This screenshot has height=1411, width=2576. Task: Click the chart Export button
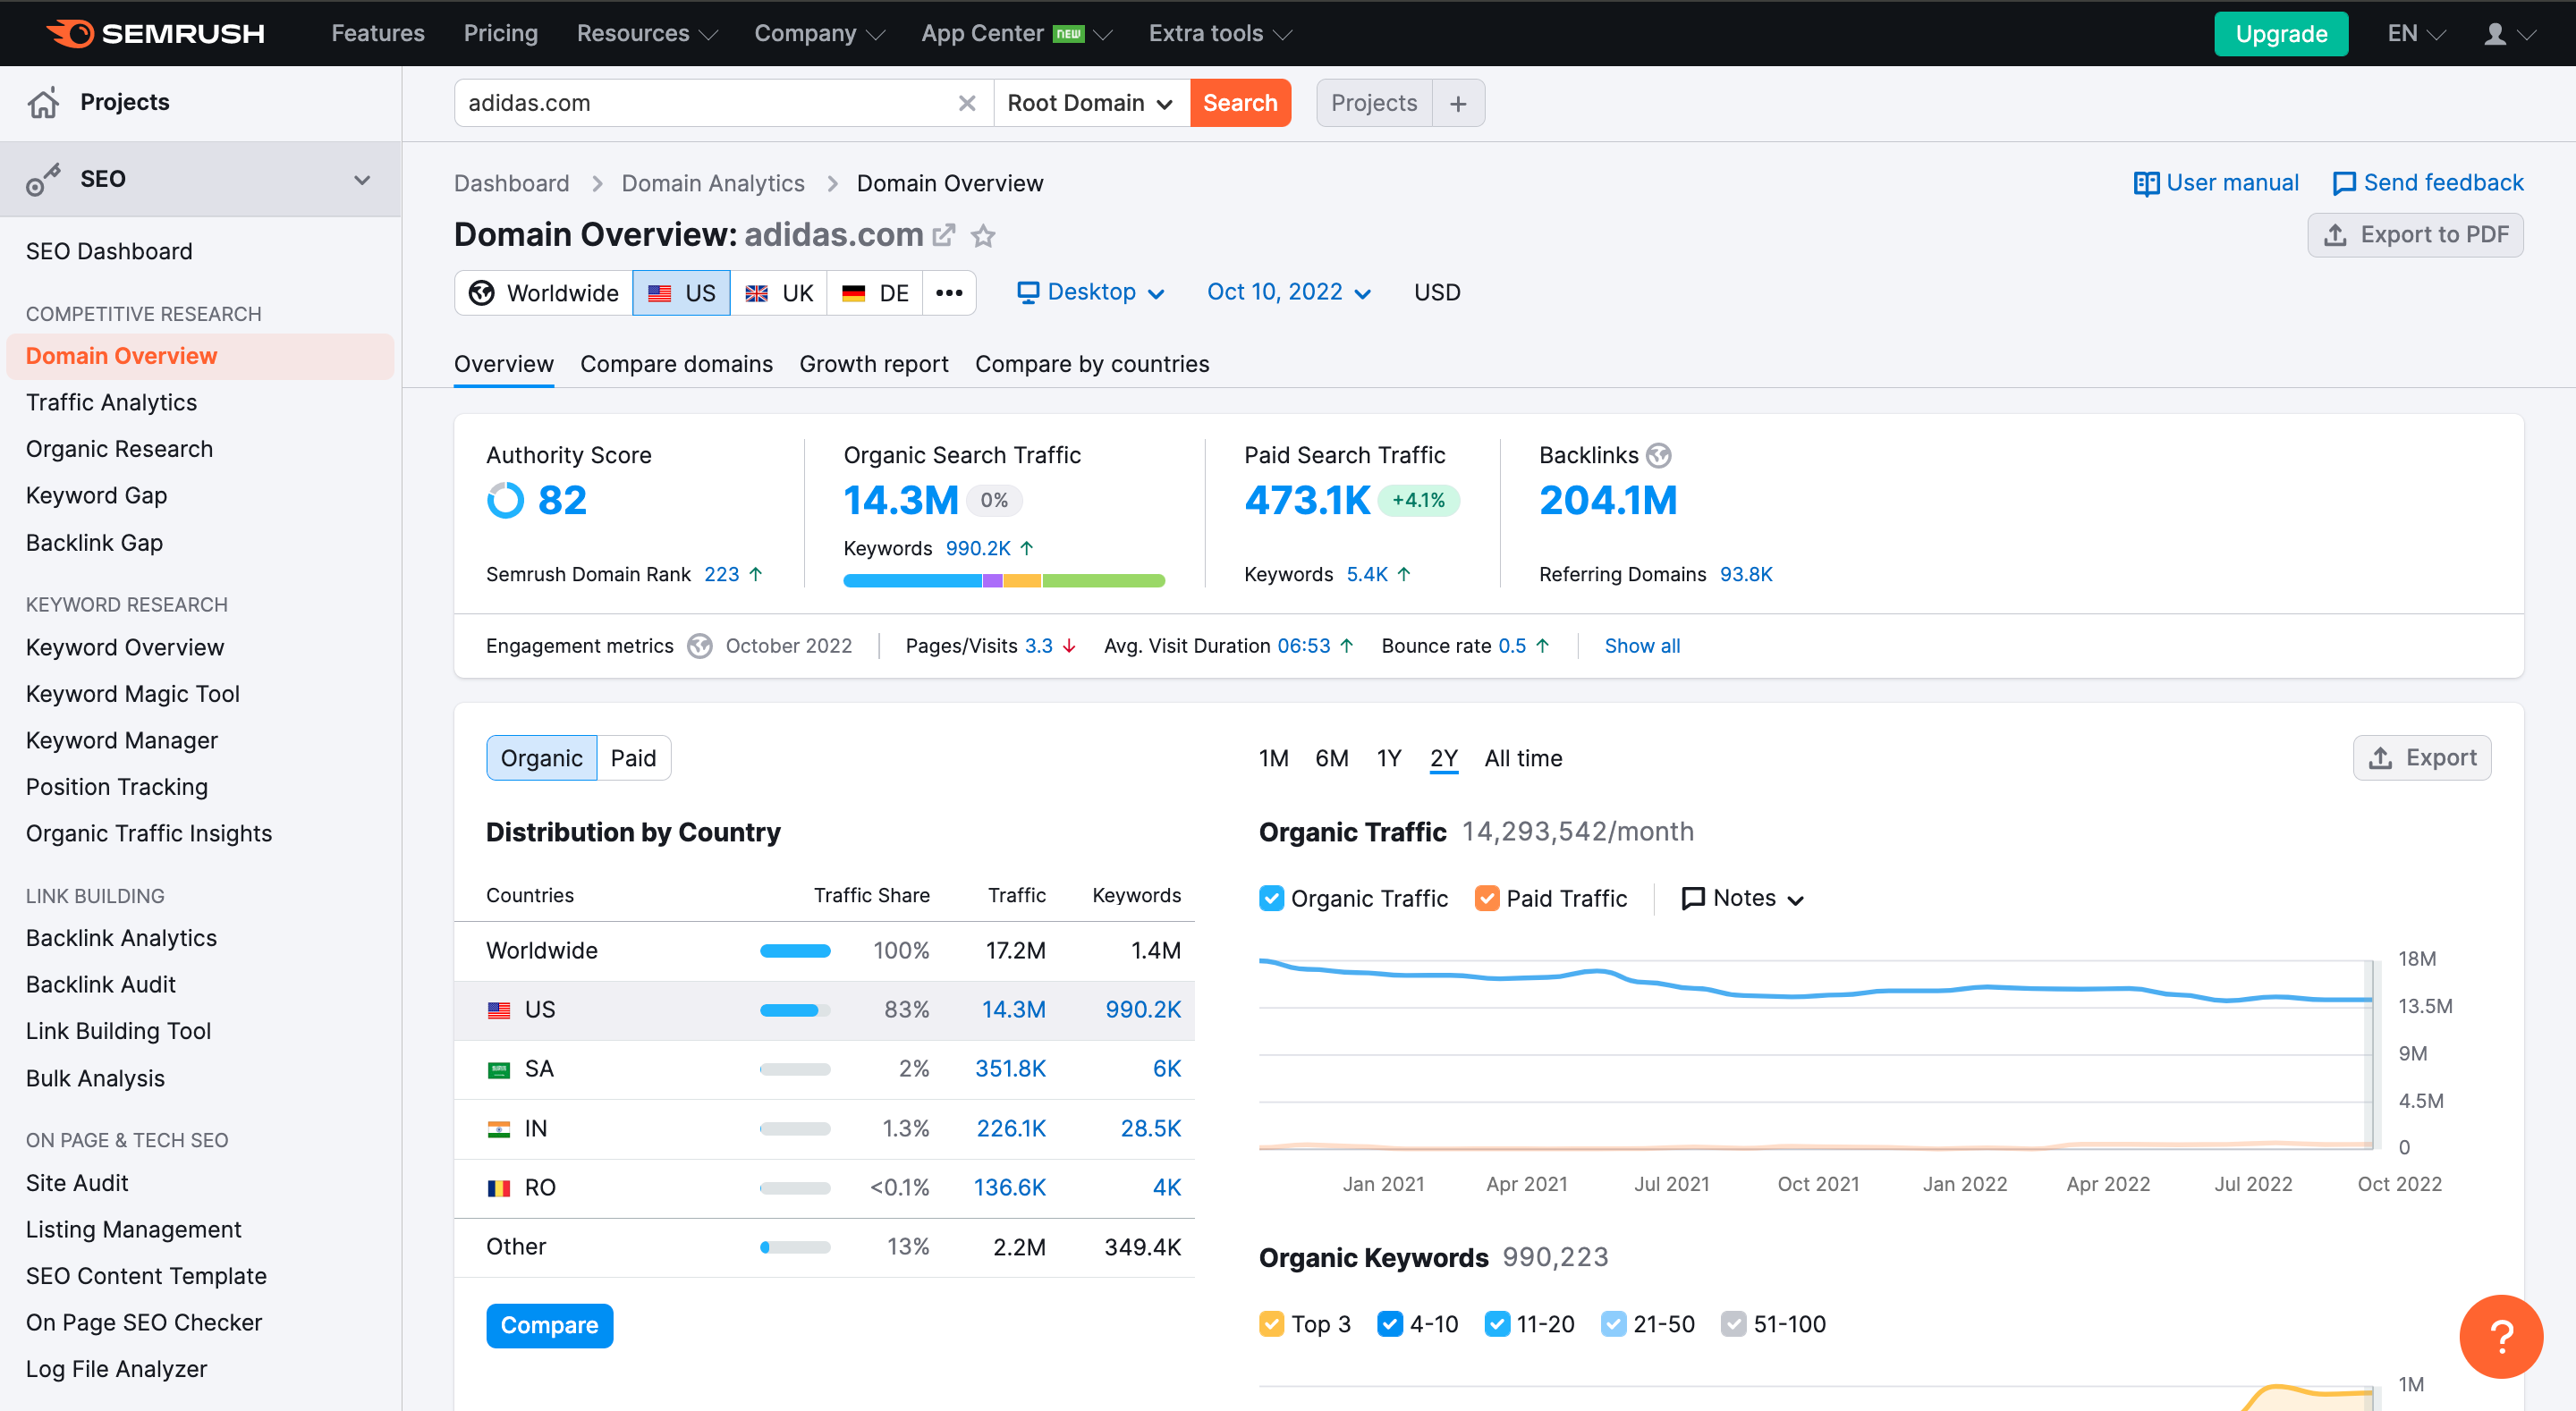2422,758
